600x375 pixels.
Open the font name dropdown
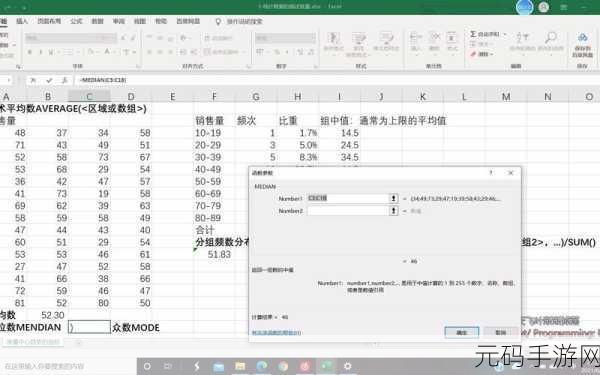pos(113,38)
